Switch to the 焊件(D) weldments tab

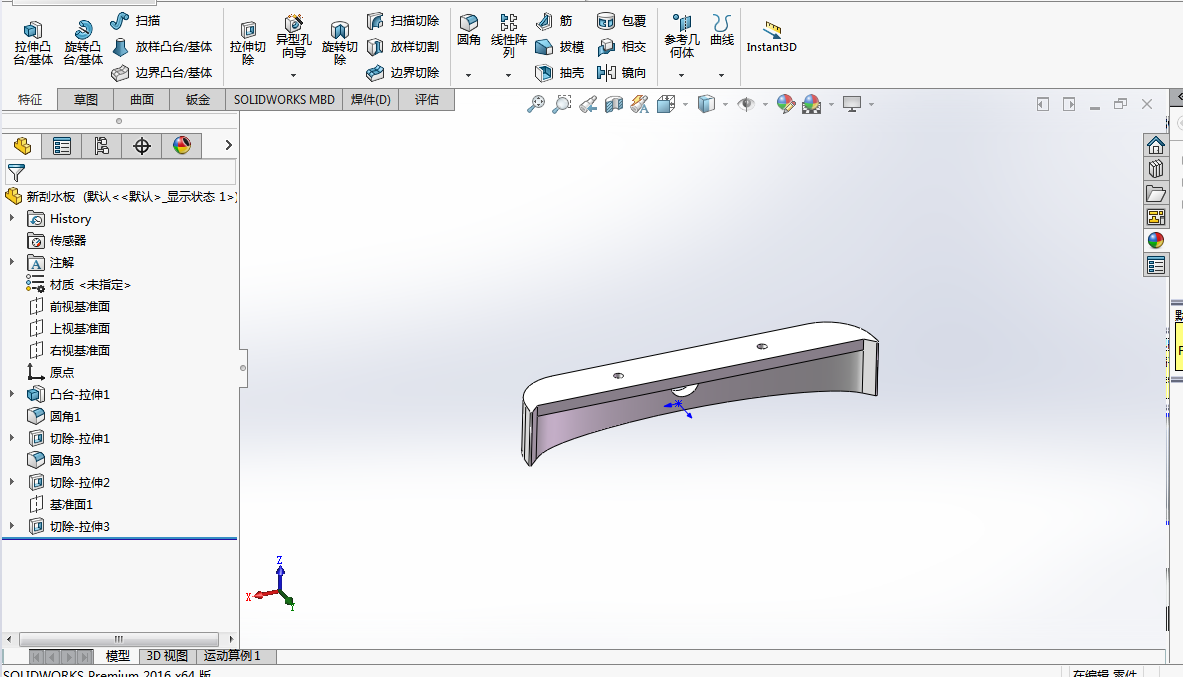[x=370, y=100]
